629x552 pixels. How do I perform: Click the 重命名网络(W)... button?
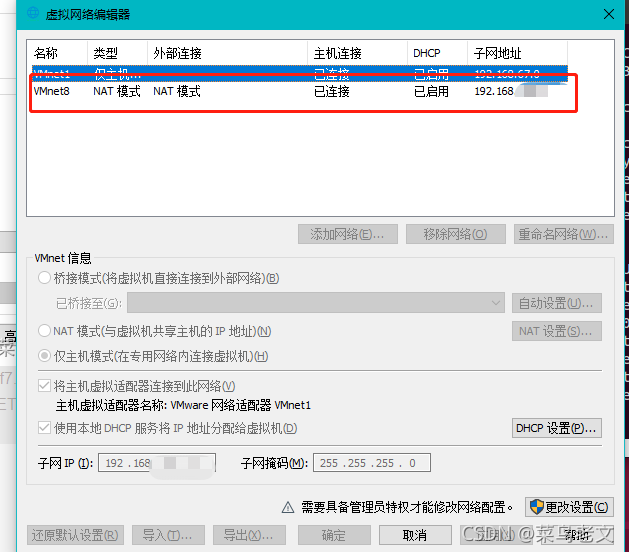(x=564, y=234)
